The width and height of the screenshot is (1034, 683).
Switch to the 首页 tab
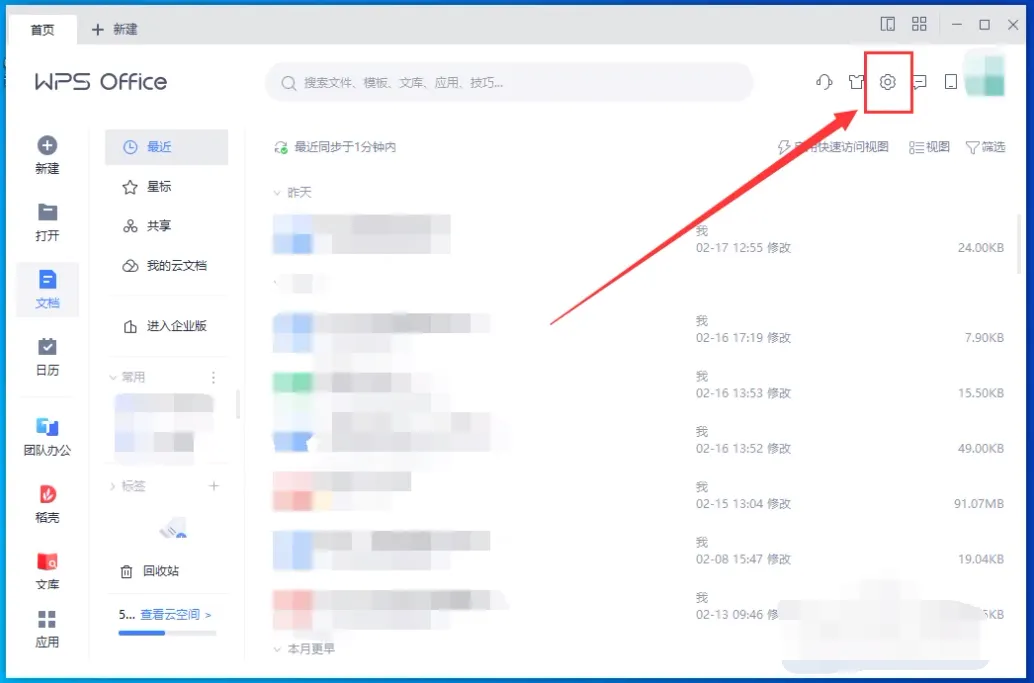(42, 30)
